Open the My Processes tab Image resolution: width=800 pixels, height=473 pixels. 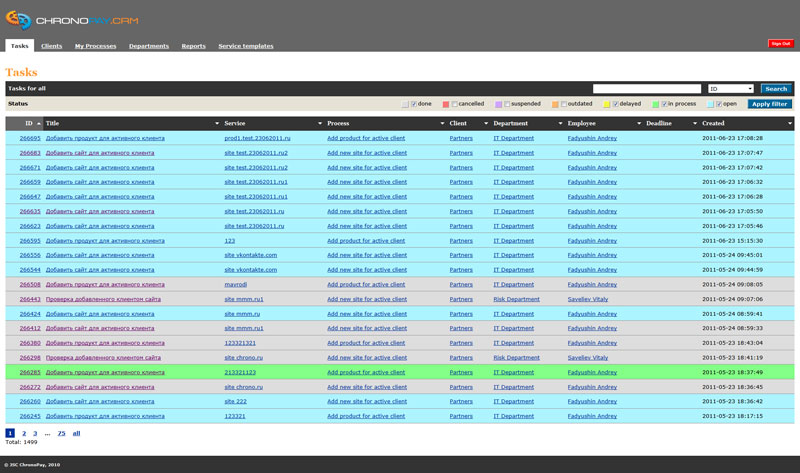[x=95, y=46]
